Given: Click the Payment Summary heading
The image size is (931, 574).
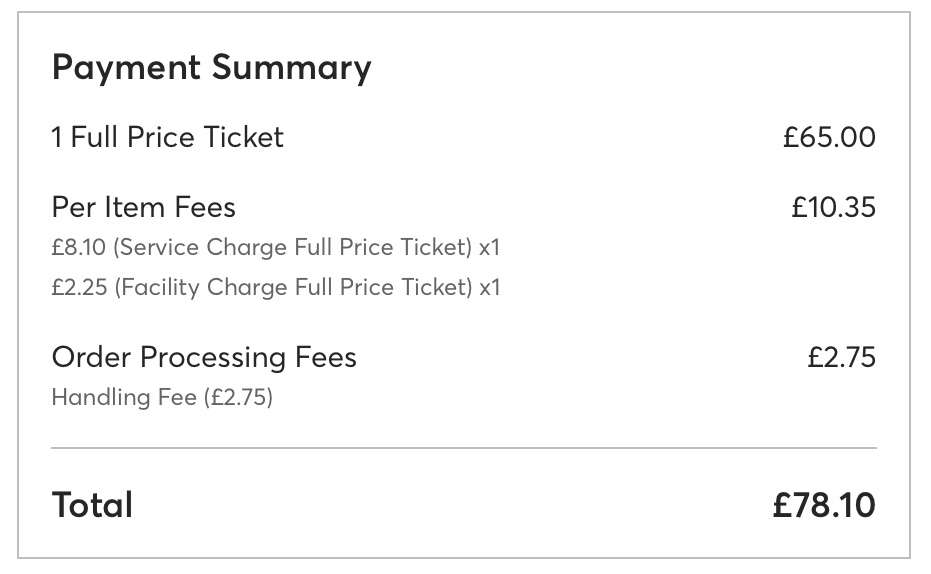Looking at the screenshot, I should 211,68.
